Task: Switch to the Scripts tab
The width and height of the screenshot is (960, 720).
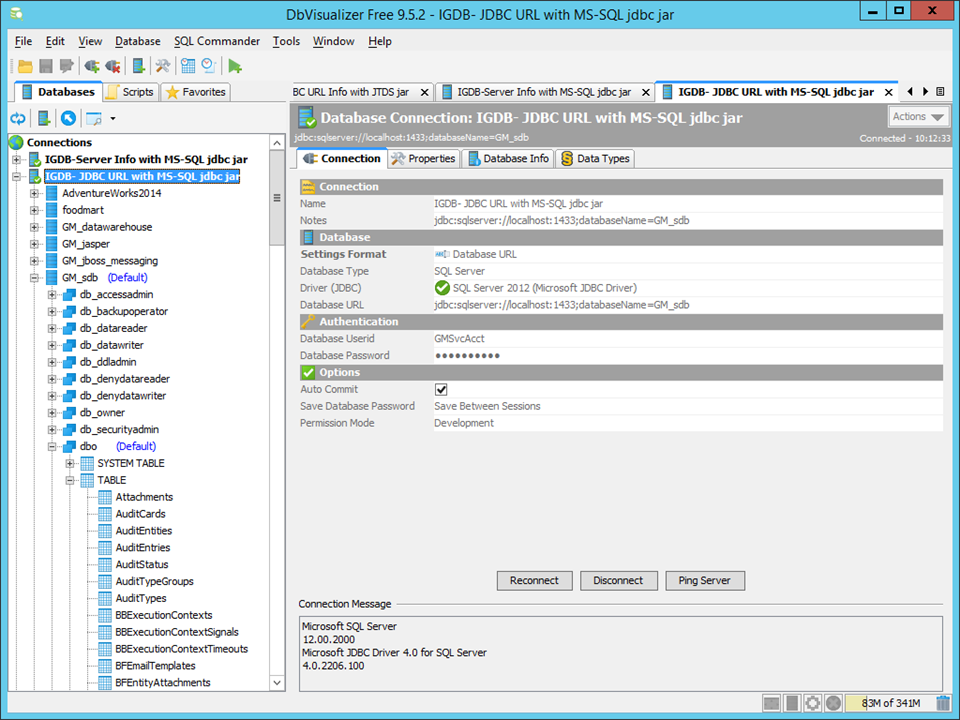Action: click(x=130, y=92)
